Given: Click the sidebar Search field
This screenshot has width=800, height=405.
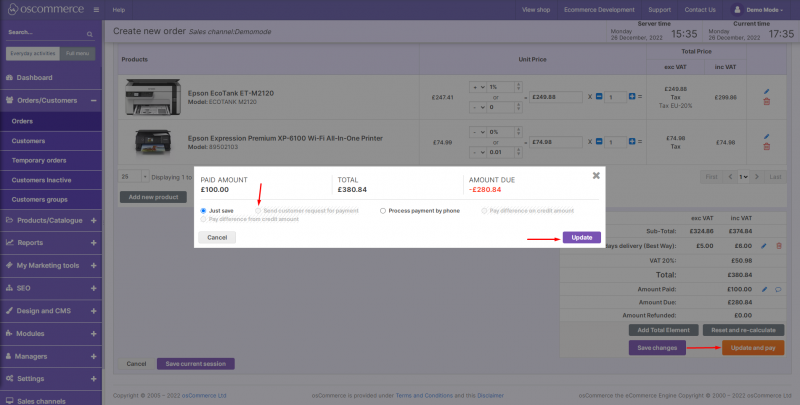Looking at the screenshot, I should (45, 32).
